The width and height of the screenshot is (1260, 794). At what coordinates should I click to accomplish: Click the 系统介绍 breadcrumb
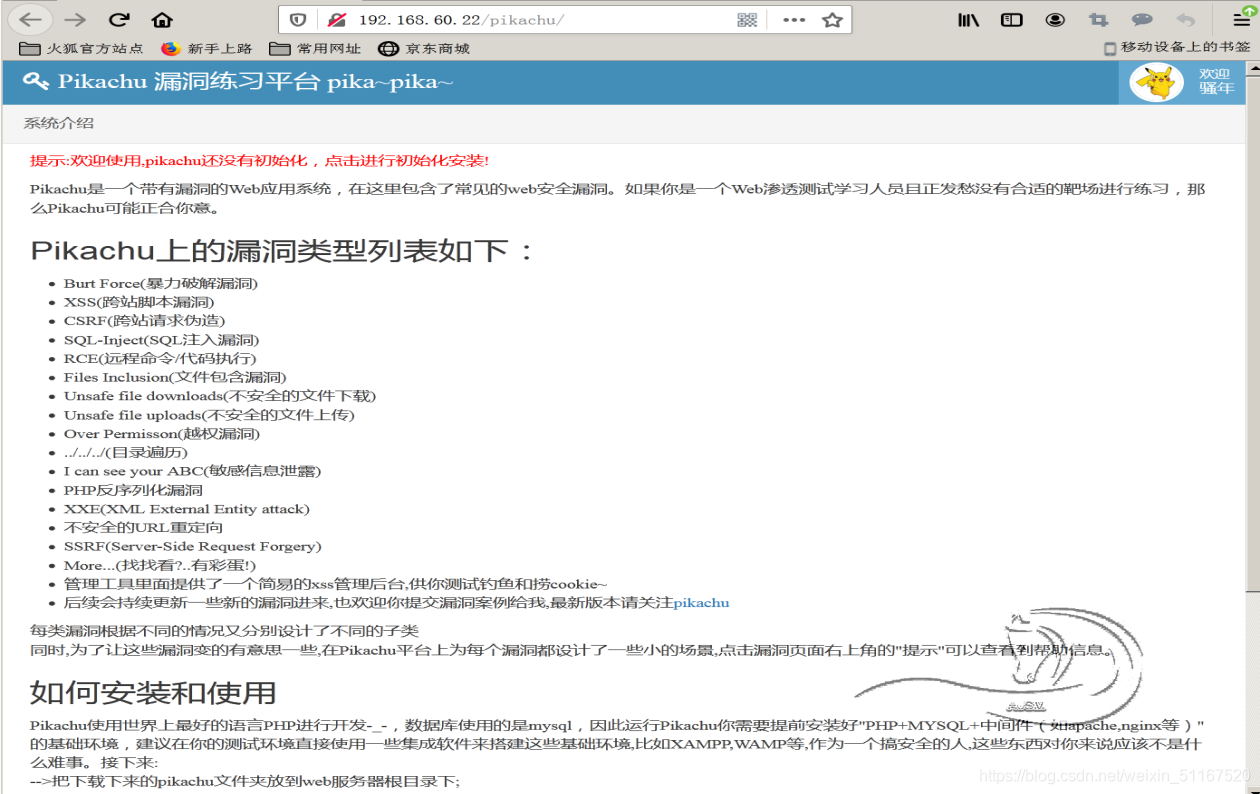[x=58, y=123]
